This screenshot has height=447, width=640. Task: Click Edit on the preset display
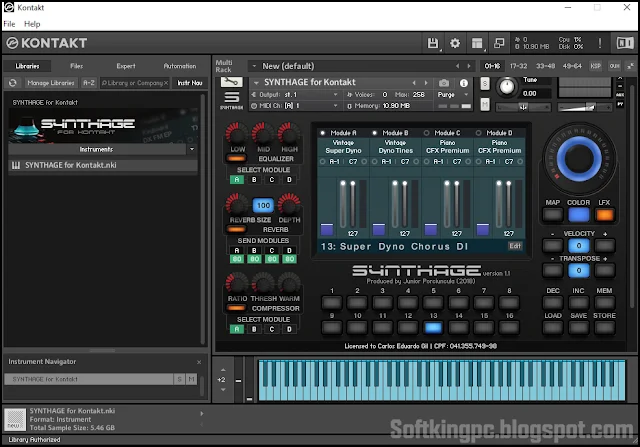[515, 246]
